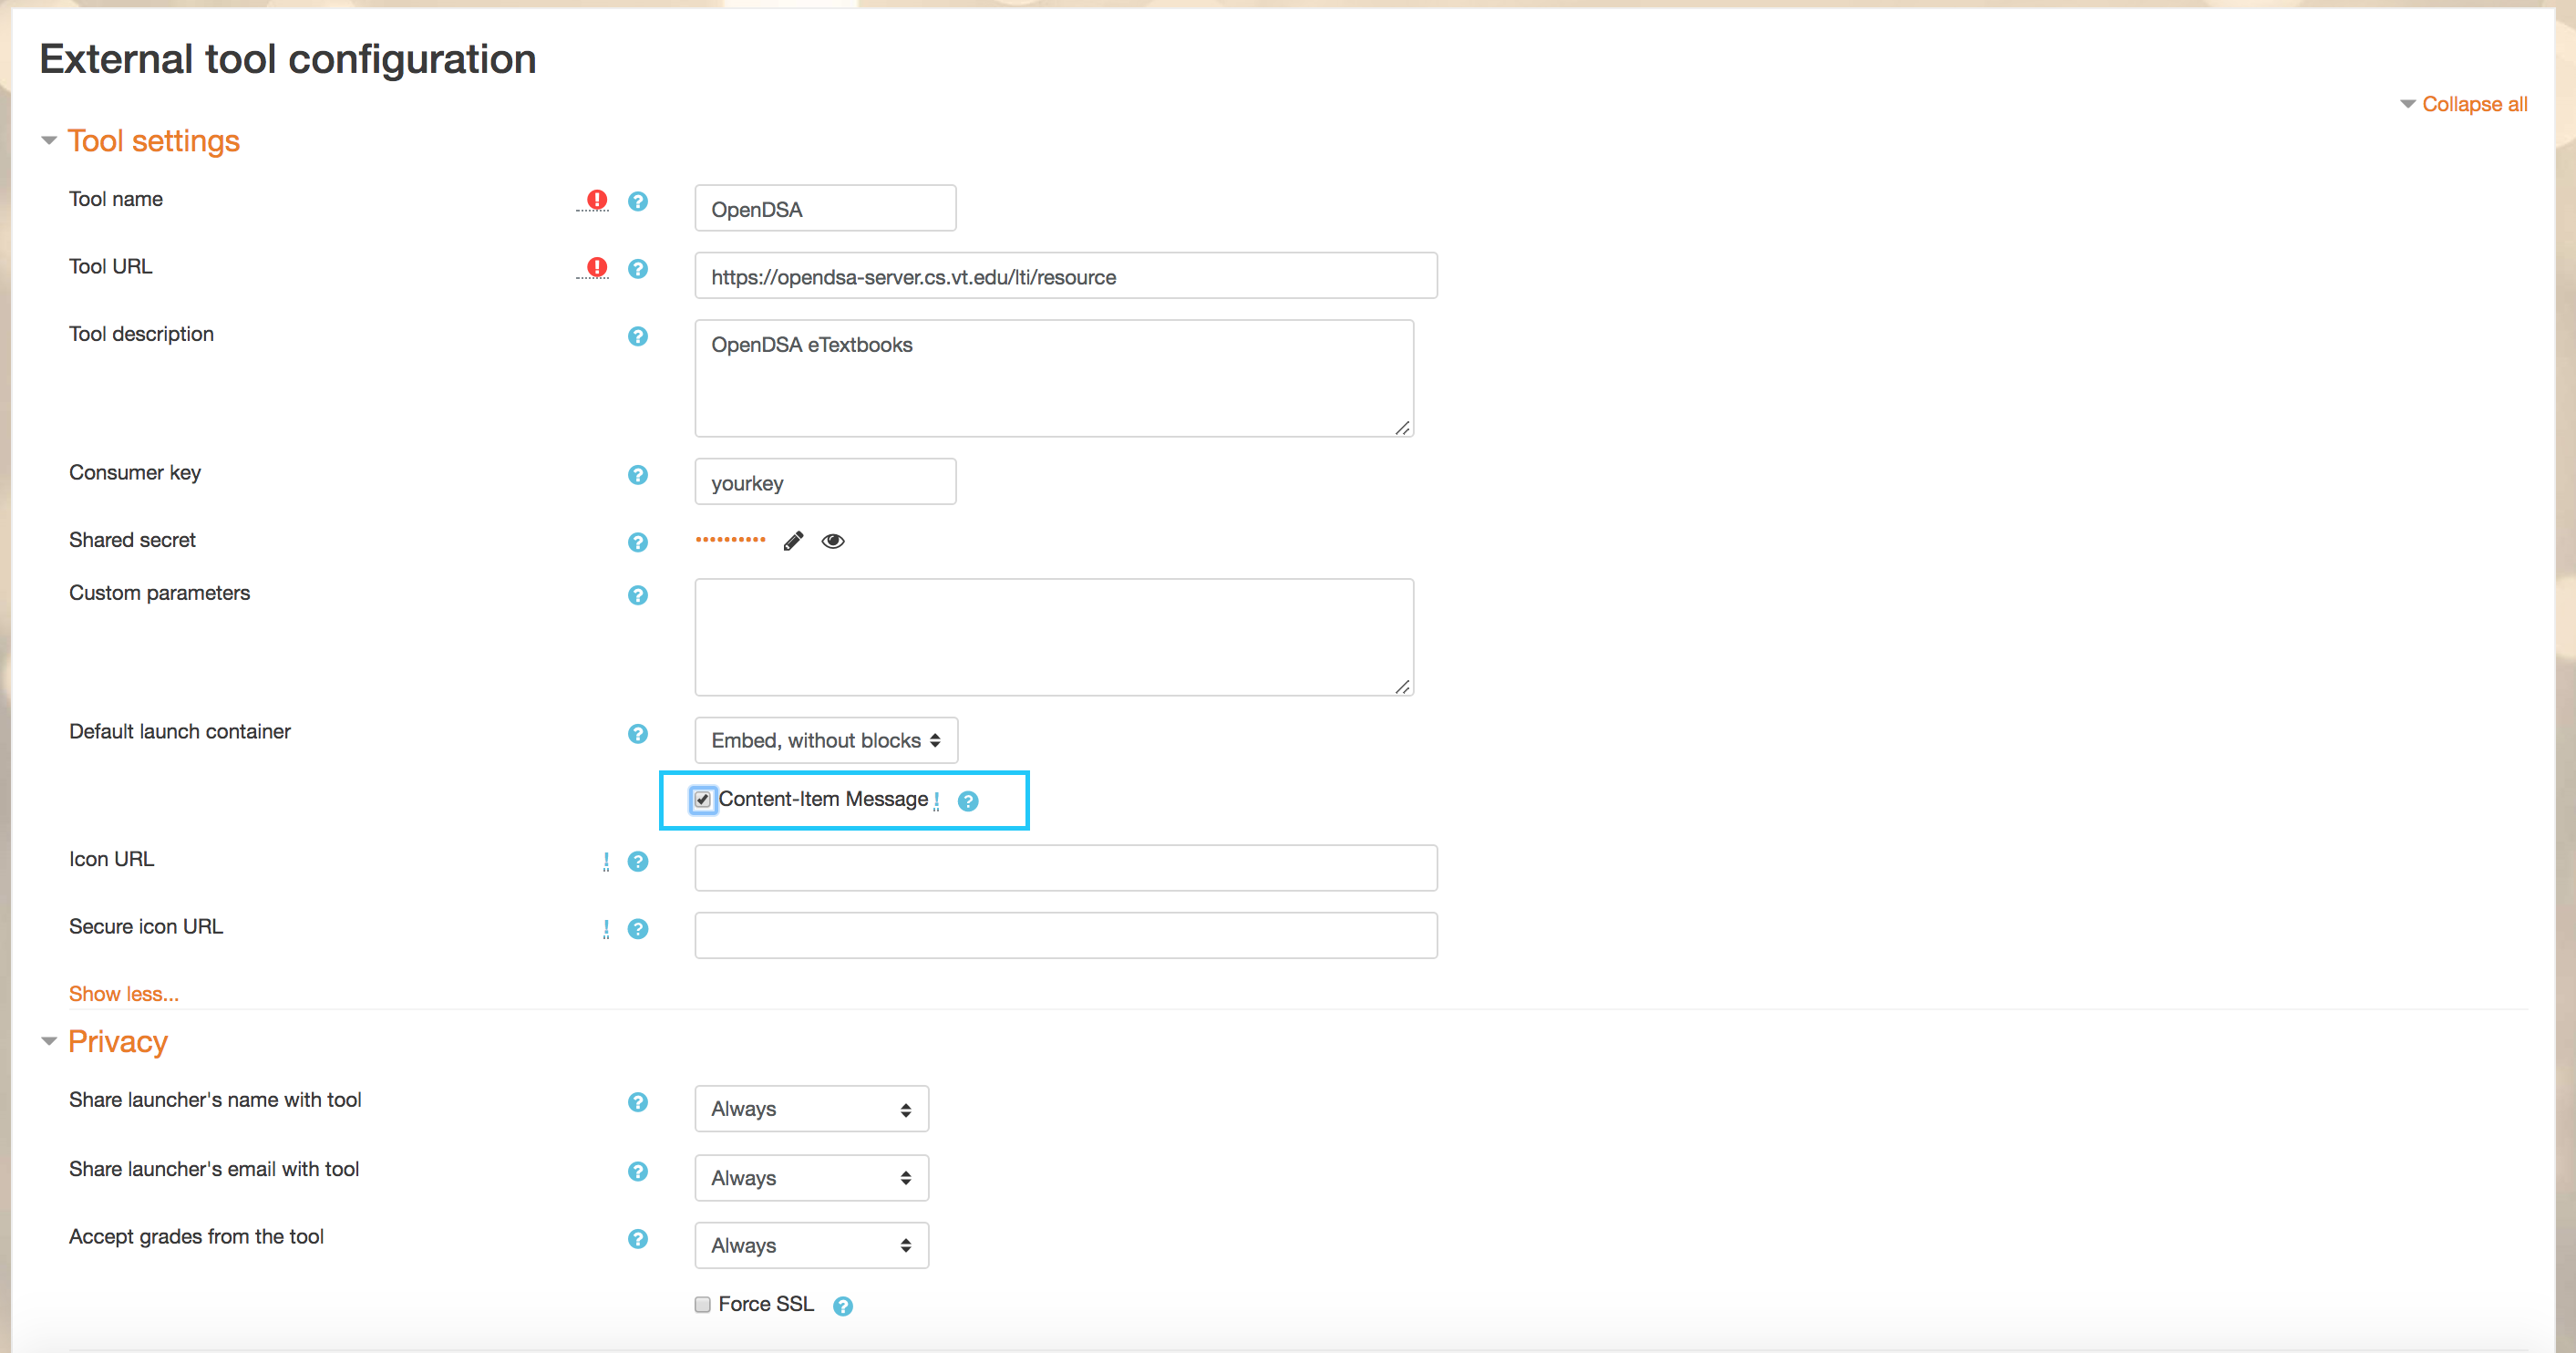The image size is (2576, 1353).
Task: Click the Custom parameters text area
Action: pyautogui.click(x=1054, y=637)
